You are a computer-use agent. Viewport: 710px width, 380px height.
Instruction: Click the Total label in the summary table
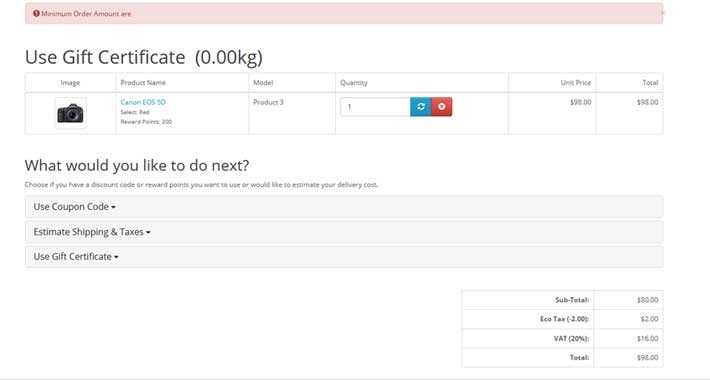[579, 358]
